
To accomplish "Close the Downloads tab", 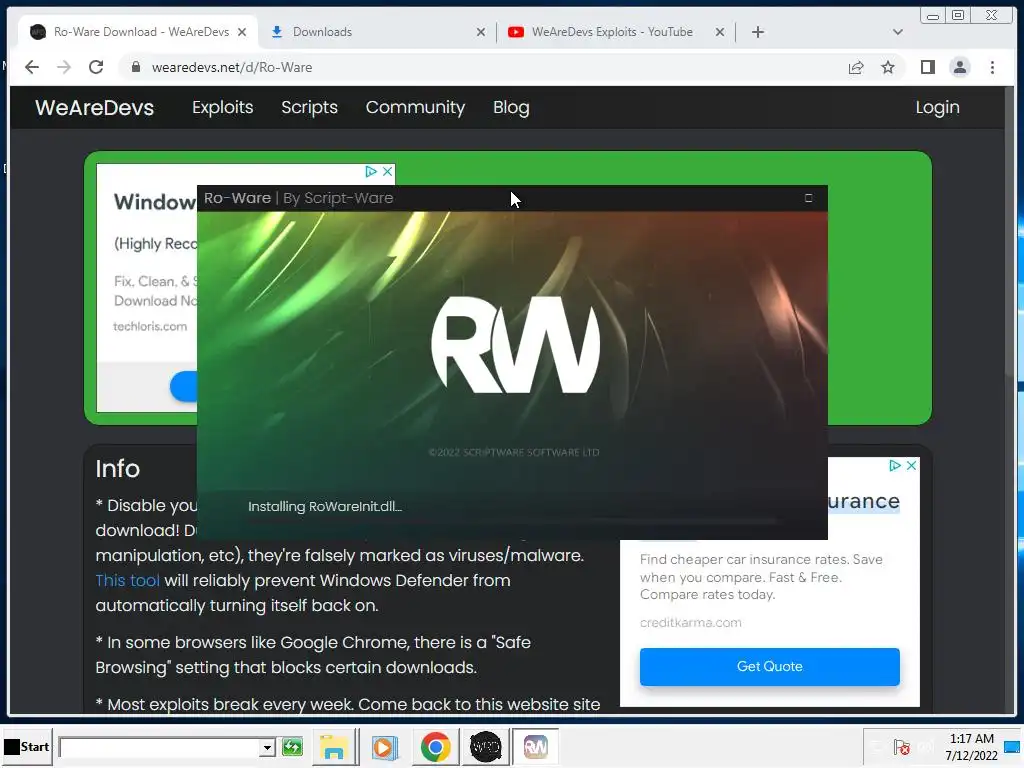I will tap(481, 32).
